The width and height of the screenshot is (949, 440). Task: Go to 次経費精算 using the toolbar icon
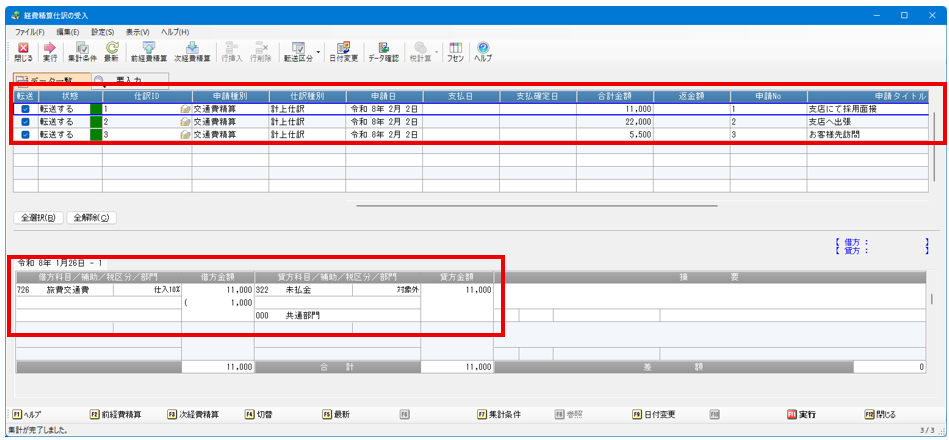click(x=192, y=52)
